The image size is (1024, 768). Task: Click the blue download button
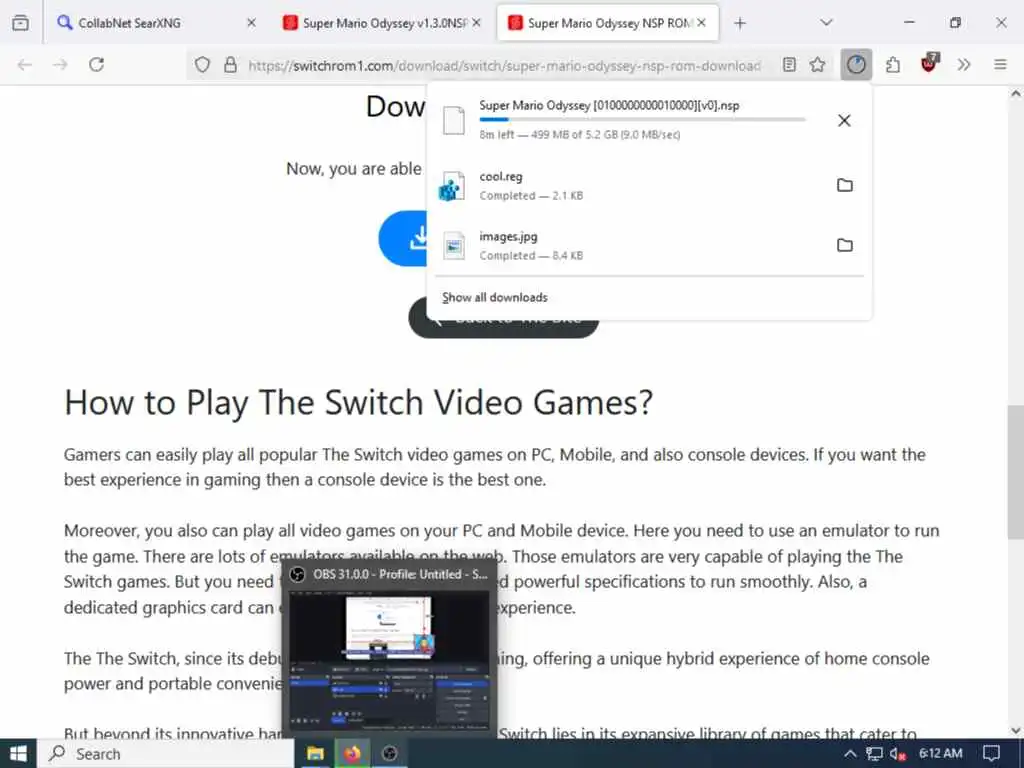pyautogui.click(x=402, y=238)
